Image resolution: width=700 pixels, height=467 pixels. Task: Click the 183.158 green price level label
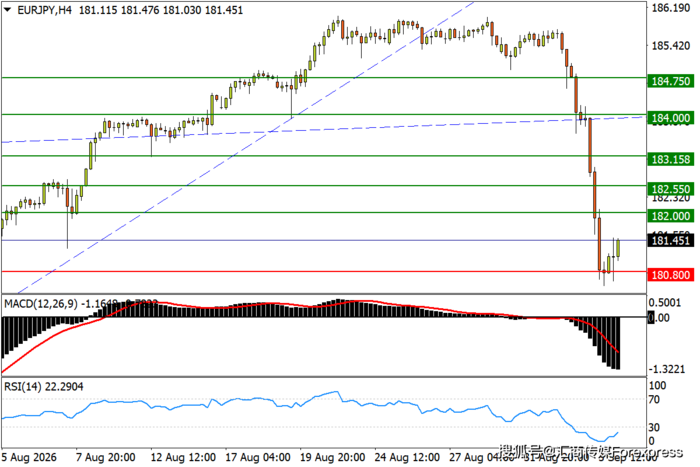[x=671, y=159]
